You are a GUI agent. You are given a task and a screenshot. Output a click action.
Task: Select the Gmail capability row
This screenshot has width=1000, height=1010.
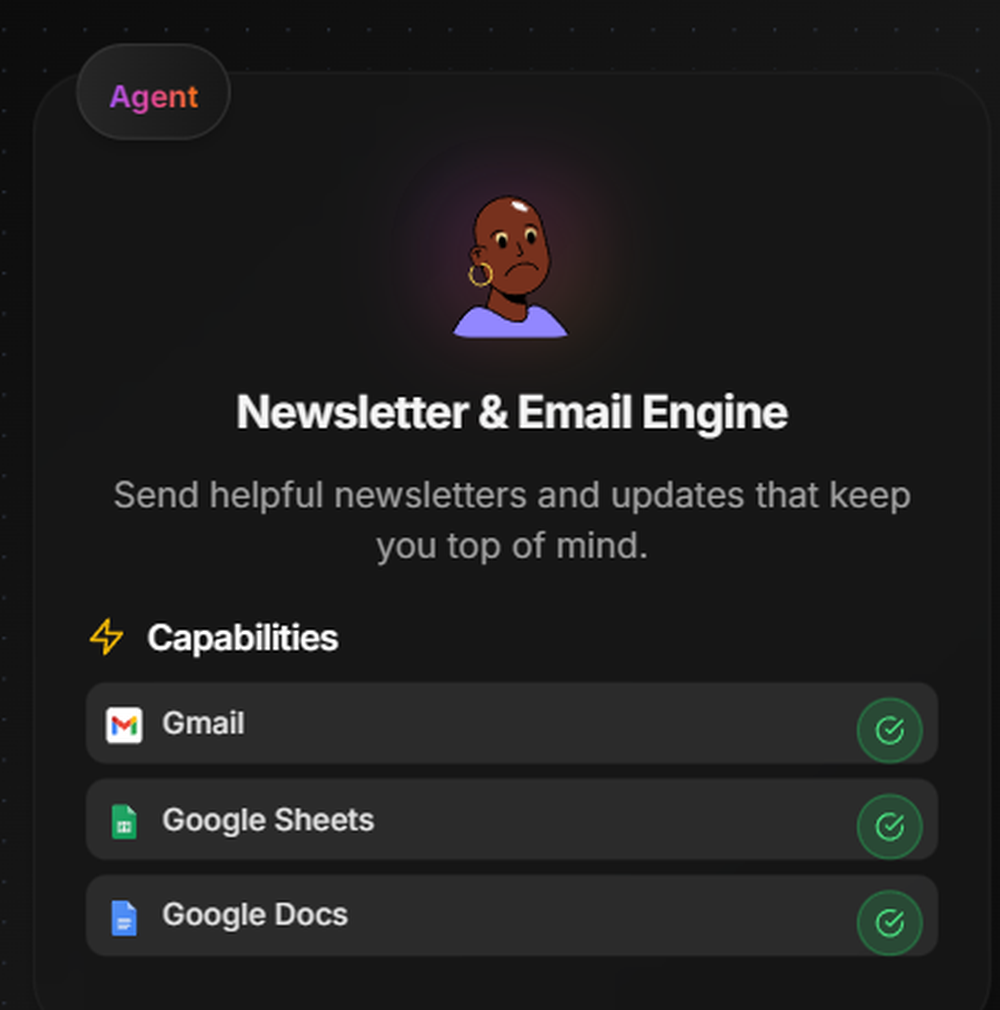pyautogui.click(x=512, y=723)
